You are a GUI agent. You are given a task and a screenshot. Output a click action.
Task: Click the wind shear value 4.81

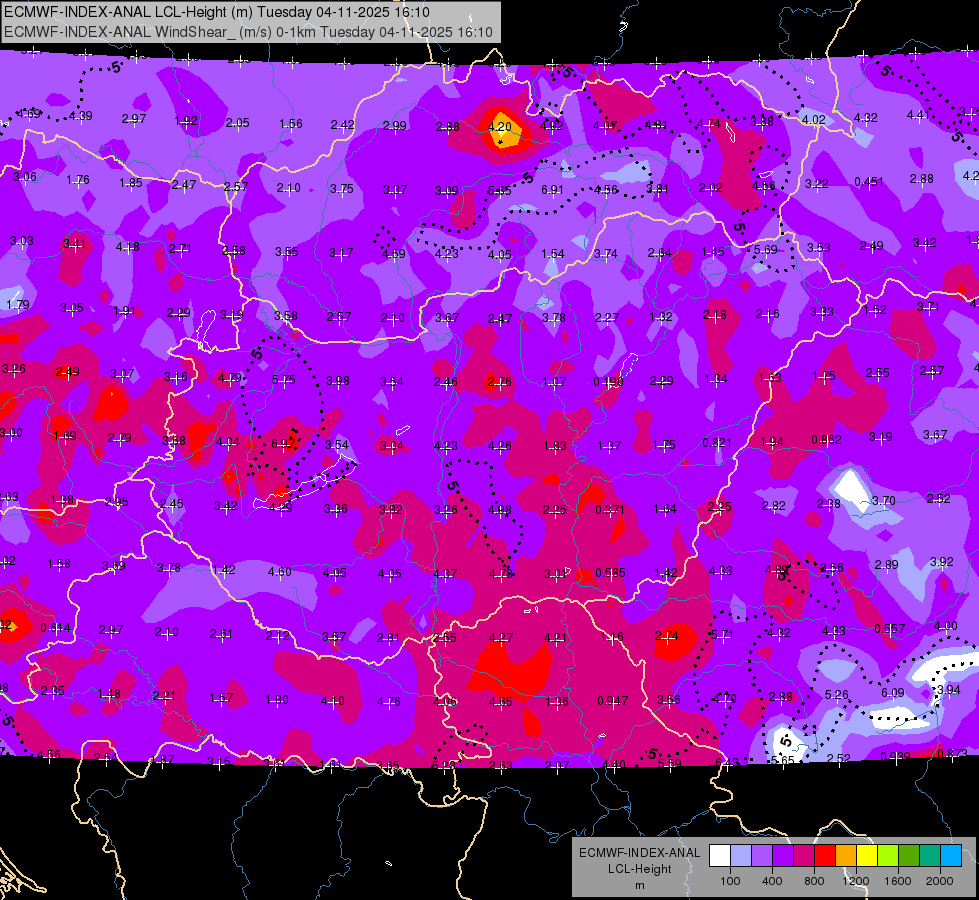[x=656, y=124]
